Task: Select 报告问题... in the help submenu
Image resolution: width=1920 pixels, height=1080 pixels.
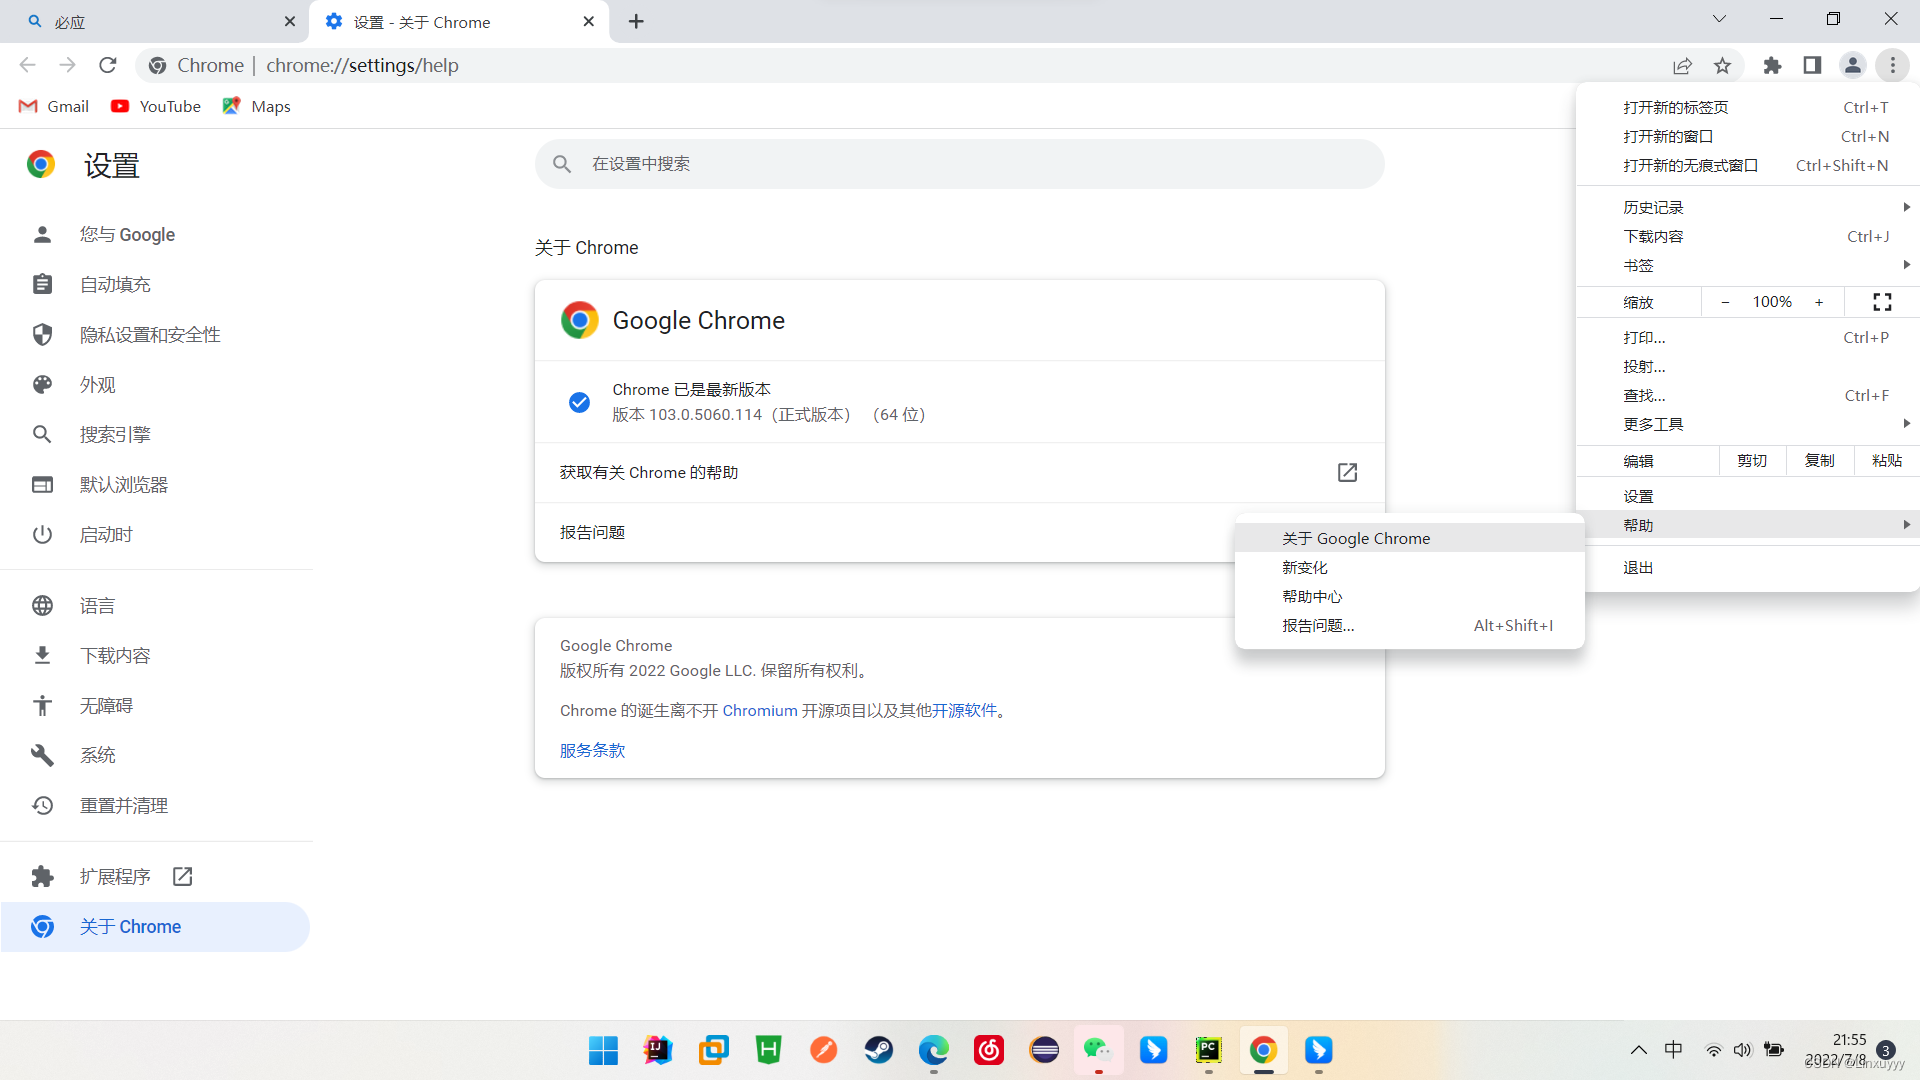Action: tap(1410, 625)
